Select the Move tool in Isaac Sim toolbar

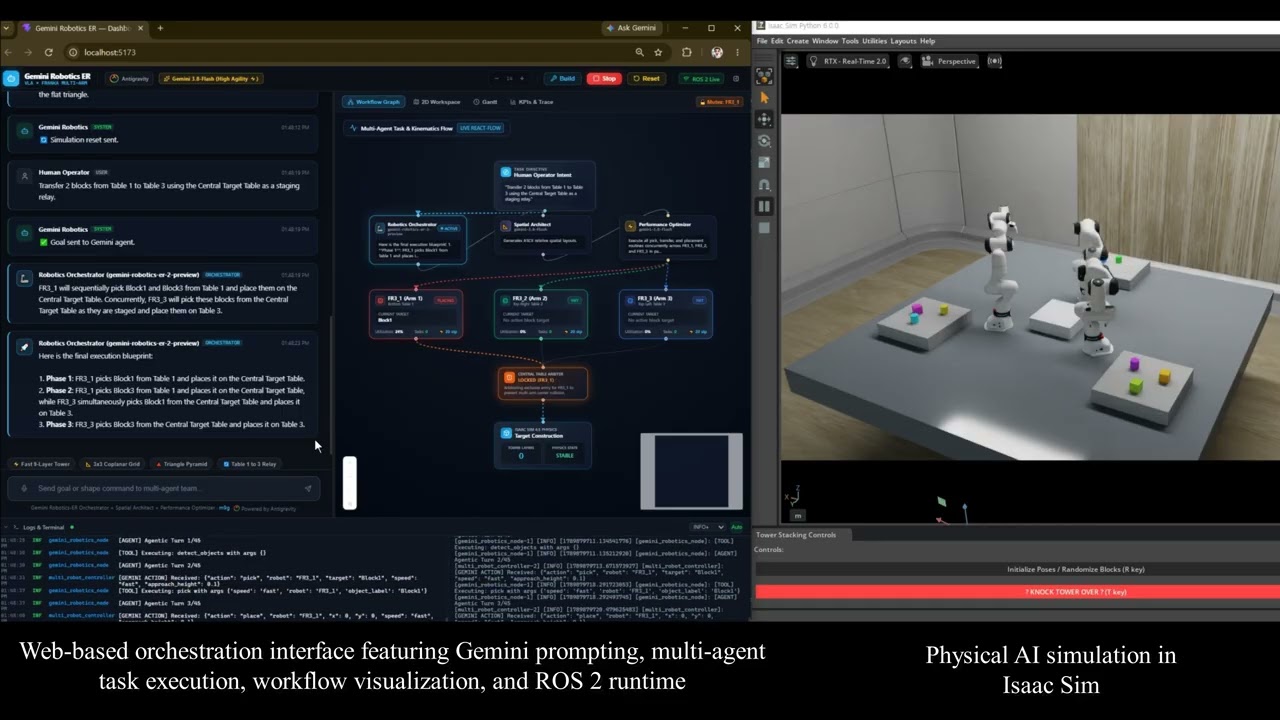point(764,119)
